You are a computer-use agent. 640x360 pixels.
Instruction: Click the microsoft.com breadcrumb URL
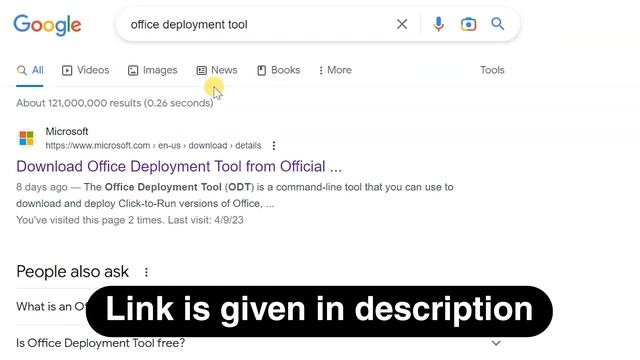pyautogui.click(x=153, y=146)
